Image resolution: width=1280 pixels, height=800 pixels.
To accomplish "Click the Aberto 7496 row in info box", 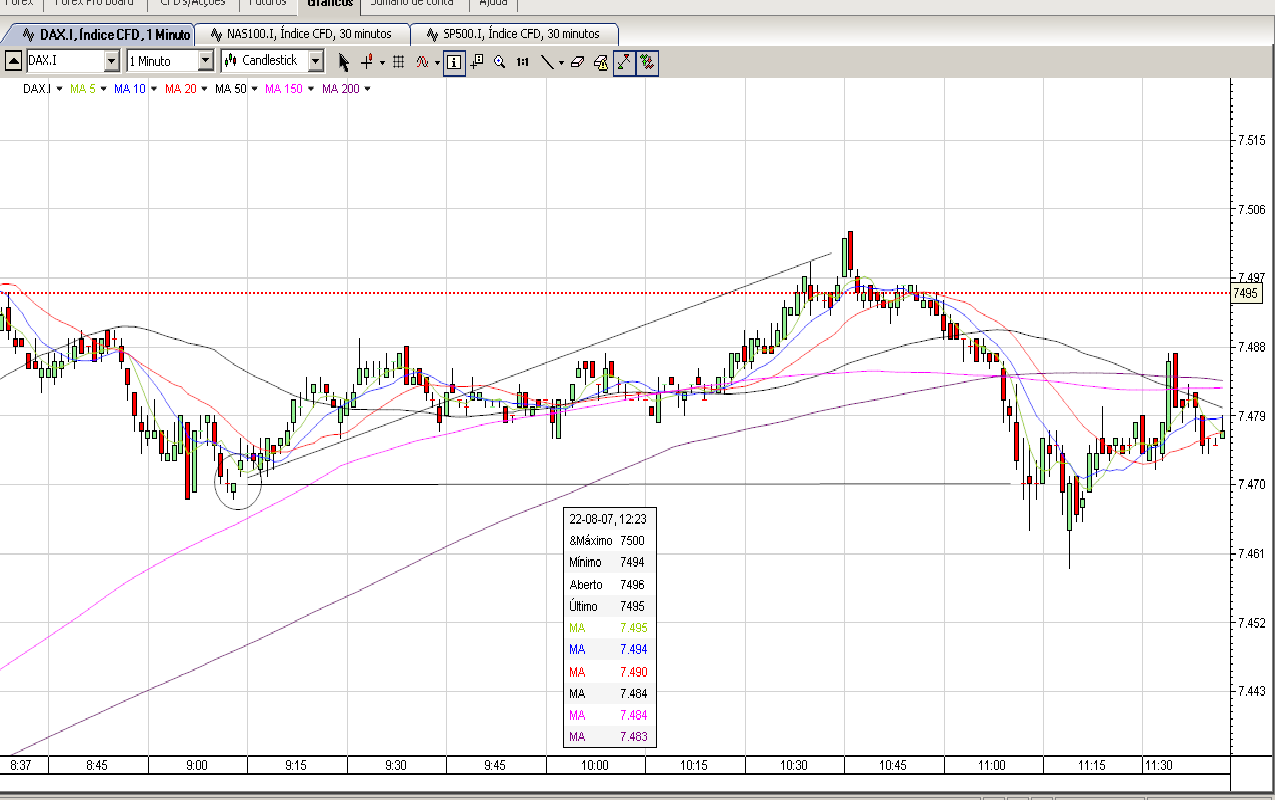I will click(x=608, y=584).
